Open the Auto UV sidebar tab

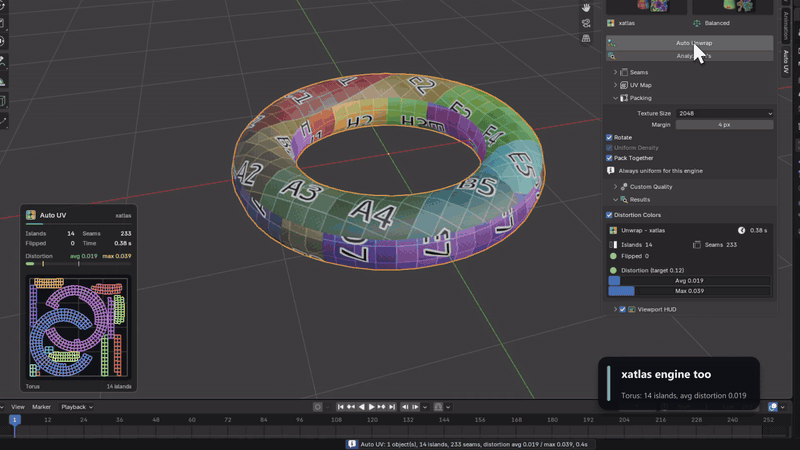[786, 62]
